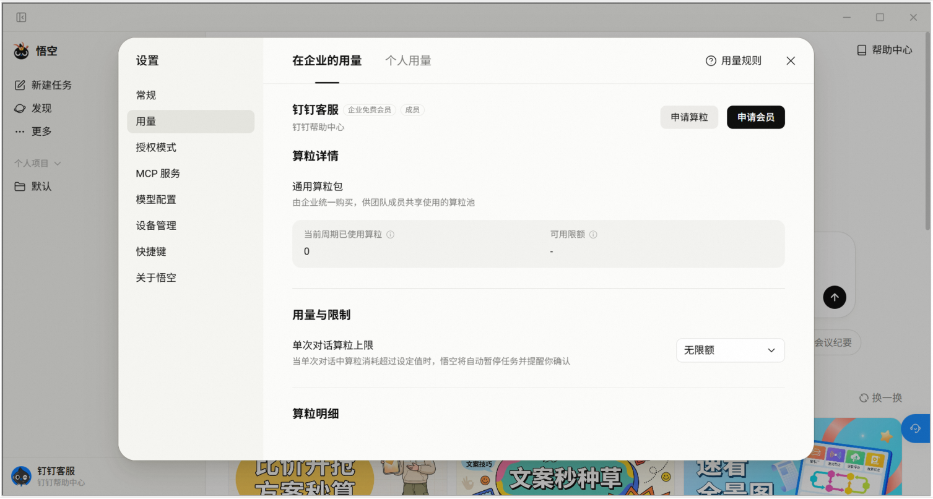Open 模型配置 settings section

(190, 200)
